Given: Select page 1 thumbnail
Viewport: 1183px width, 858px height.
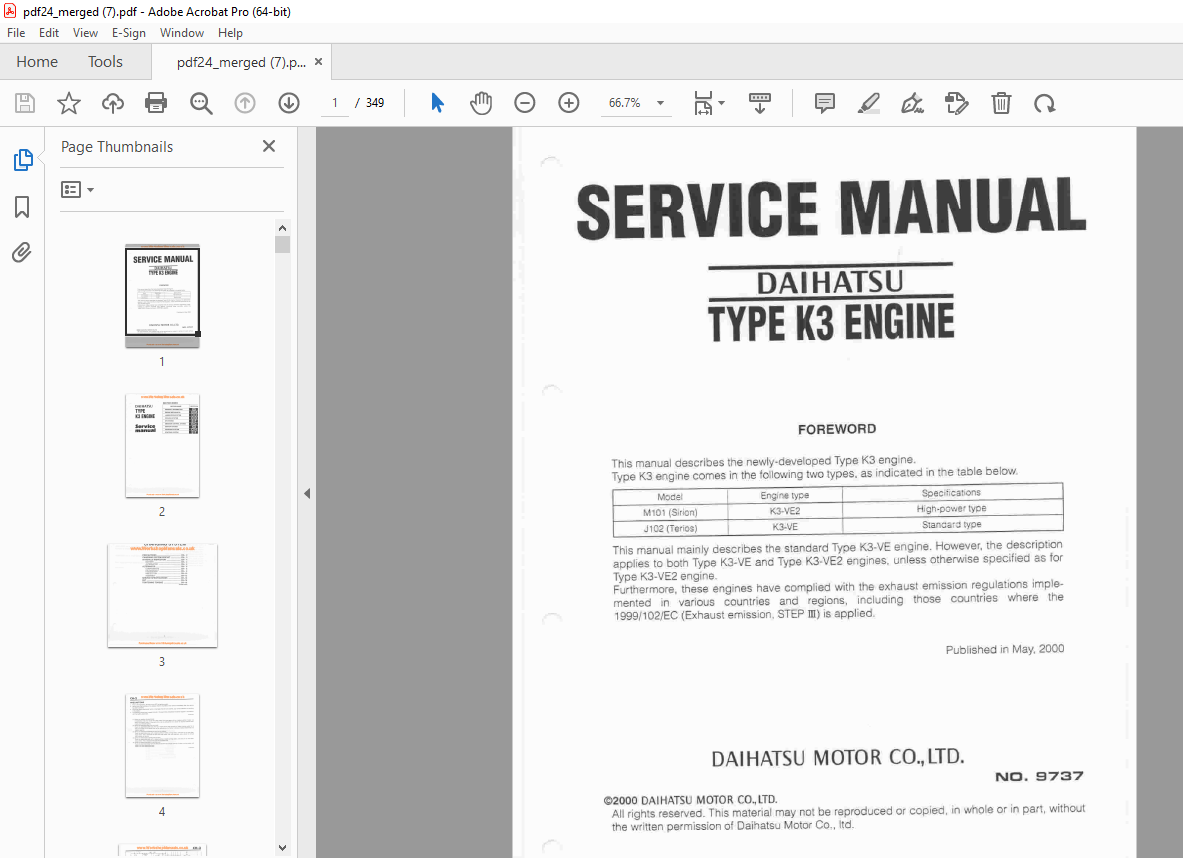Looking at the screenshot, I should [162, 296].
